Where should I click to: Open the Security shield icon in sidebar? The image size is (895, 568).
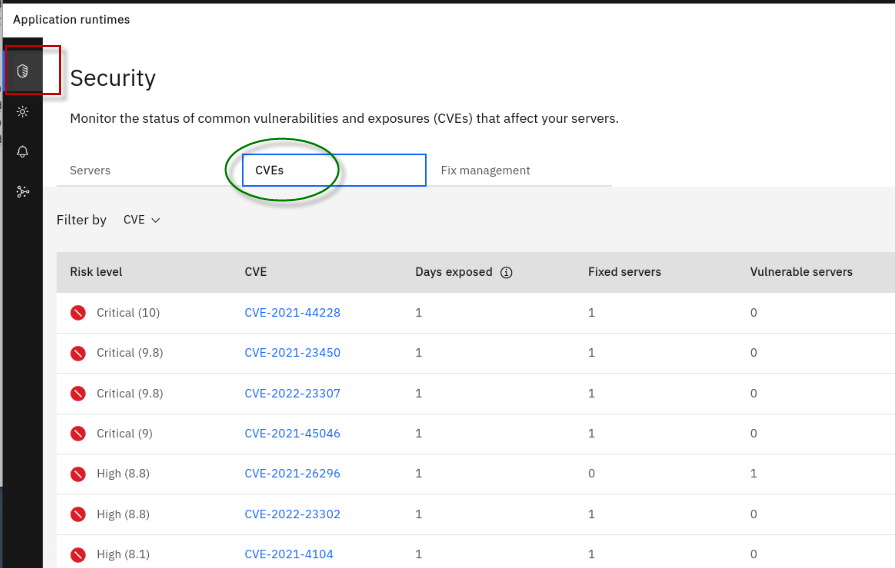pos(22,71)
